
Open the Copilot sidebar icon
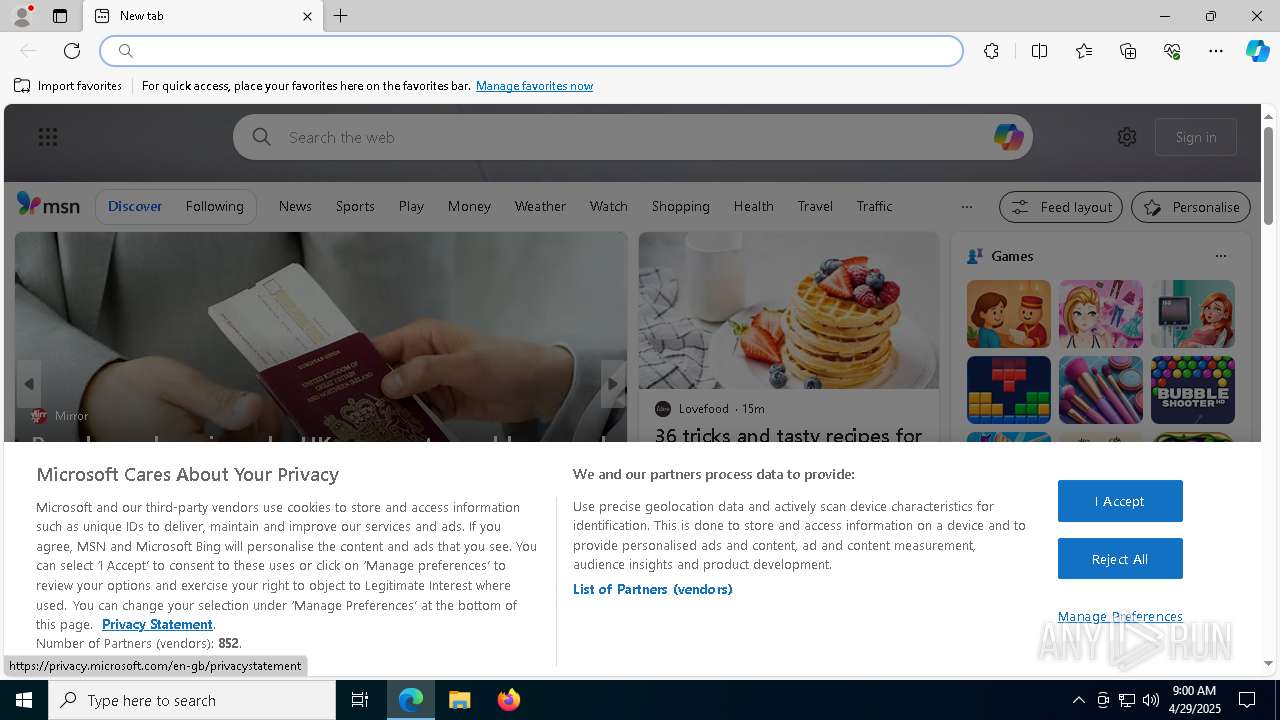pyautogui.click(x=1257, y=51)
